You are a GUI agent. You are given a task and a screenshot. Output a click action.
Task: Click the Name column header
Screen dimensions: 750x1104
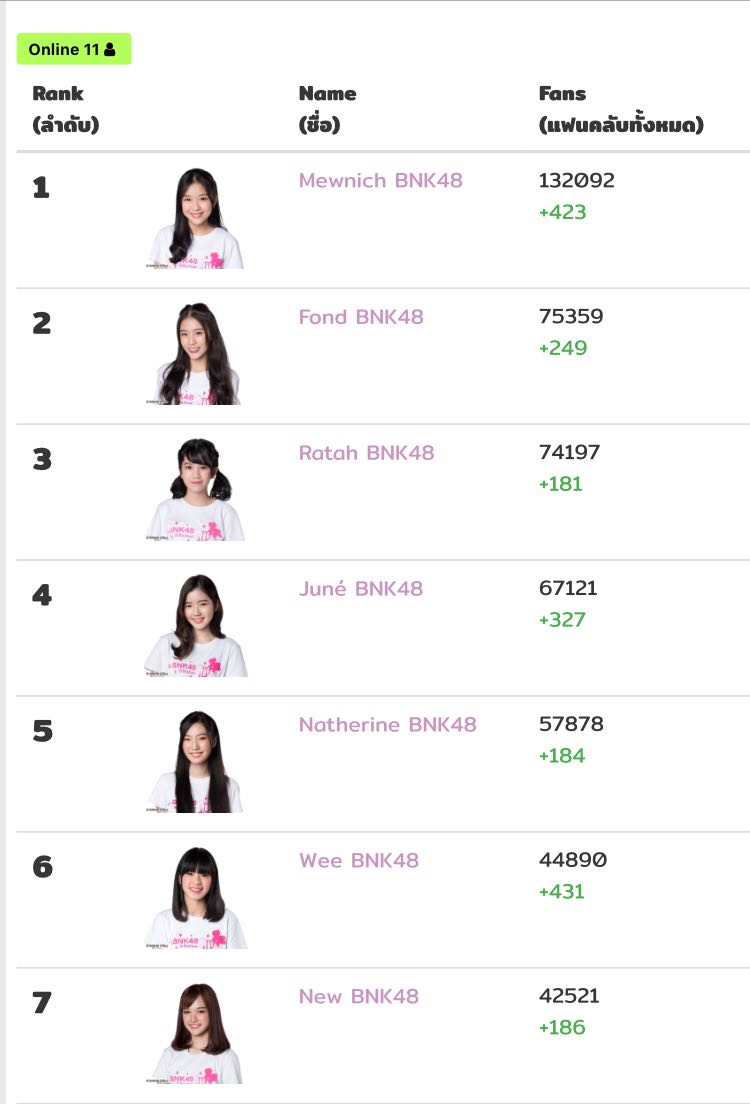[327, 109]
